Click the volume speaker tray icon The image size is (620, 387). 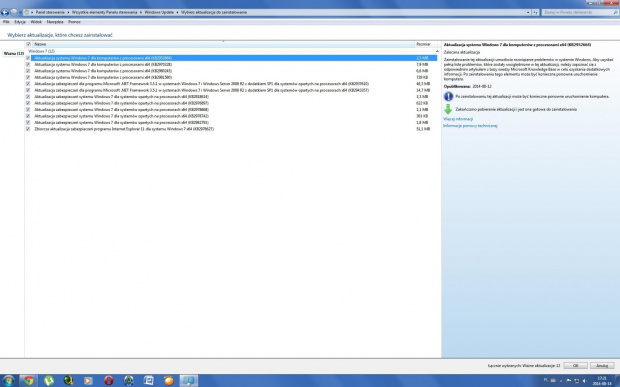584,381
